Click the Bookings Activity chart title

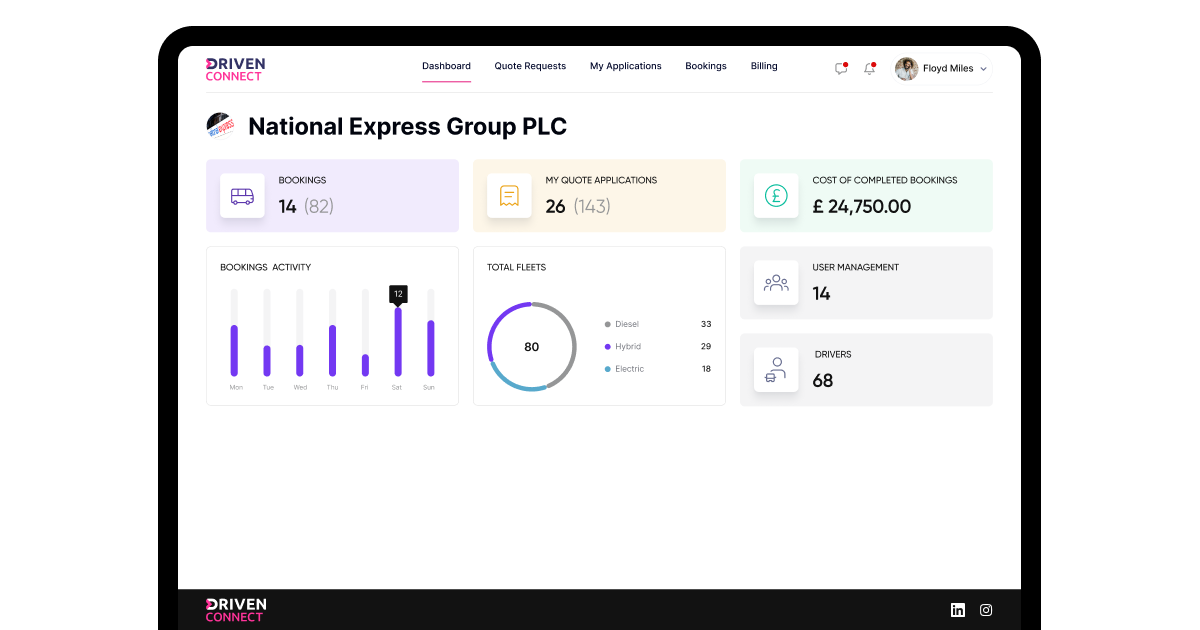[x=265, y=267]
